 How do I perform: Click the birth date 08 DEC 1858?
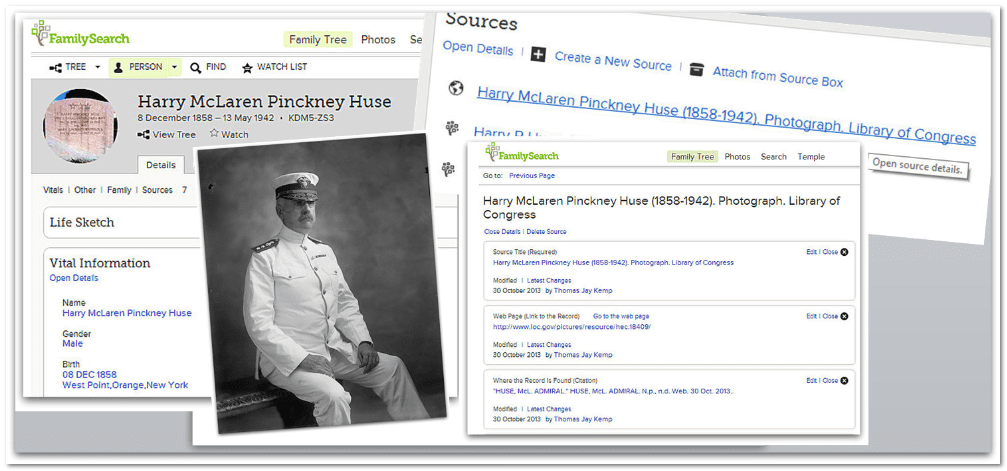89,375
